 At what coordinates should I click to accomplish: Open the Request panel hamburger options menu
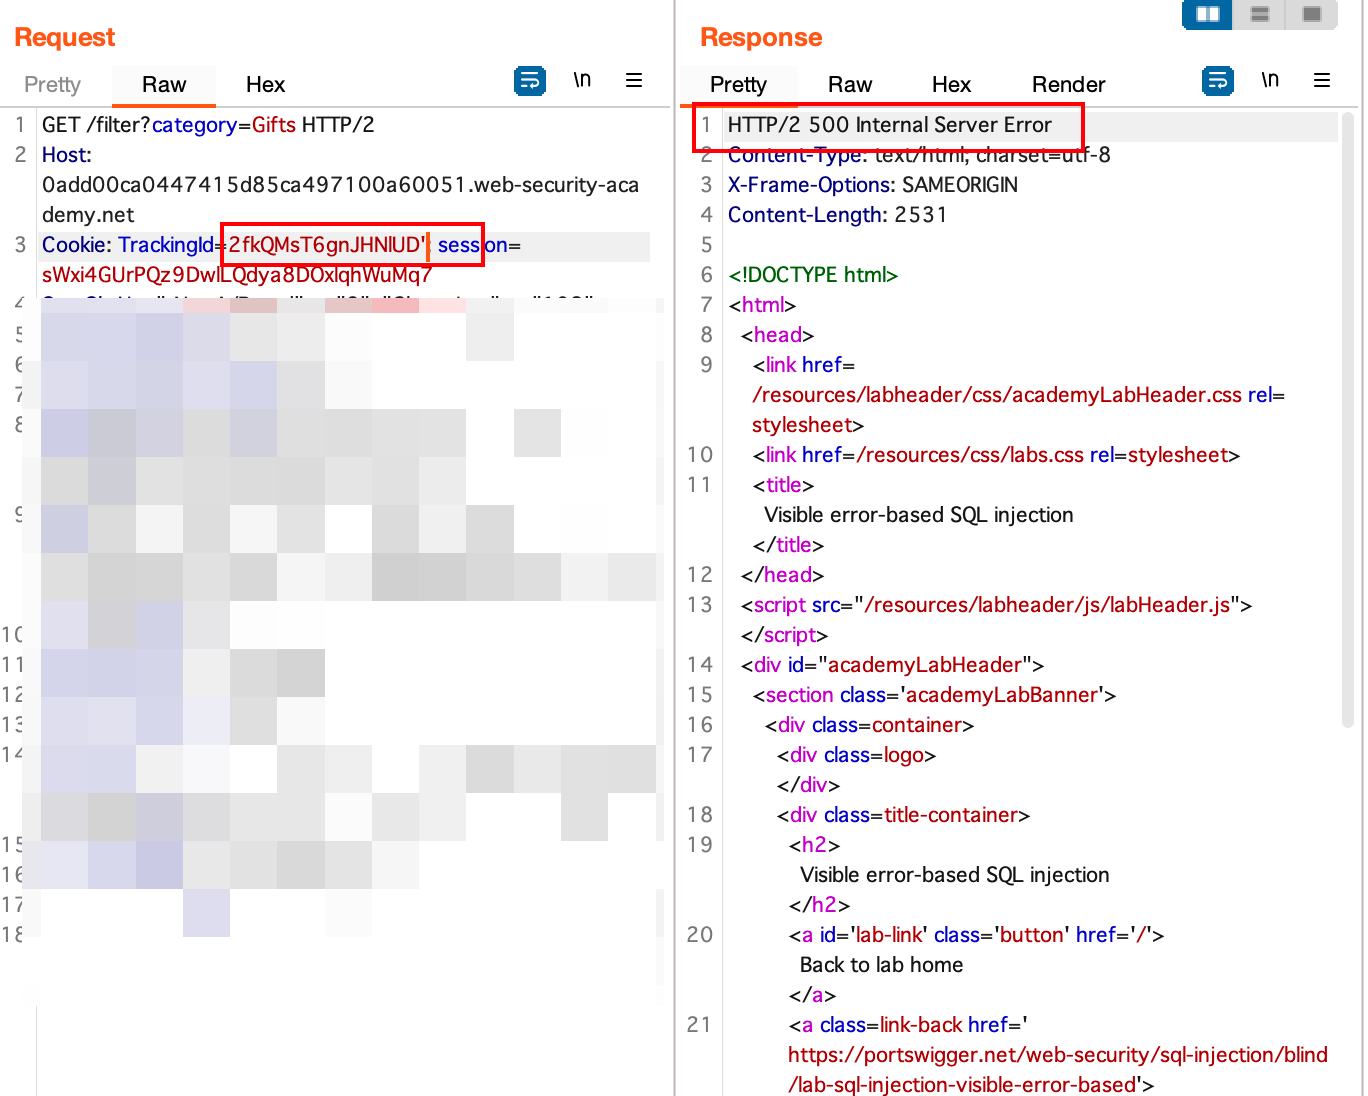pyautogui.click(x=633, y=80)
